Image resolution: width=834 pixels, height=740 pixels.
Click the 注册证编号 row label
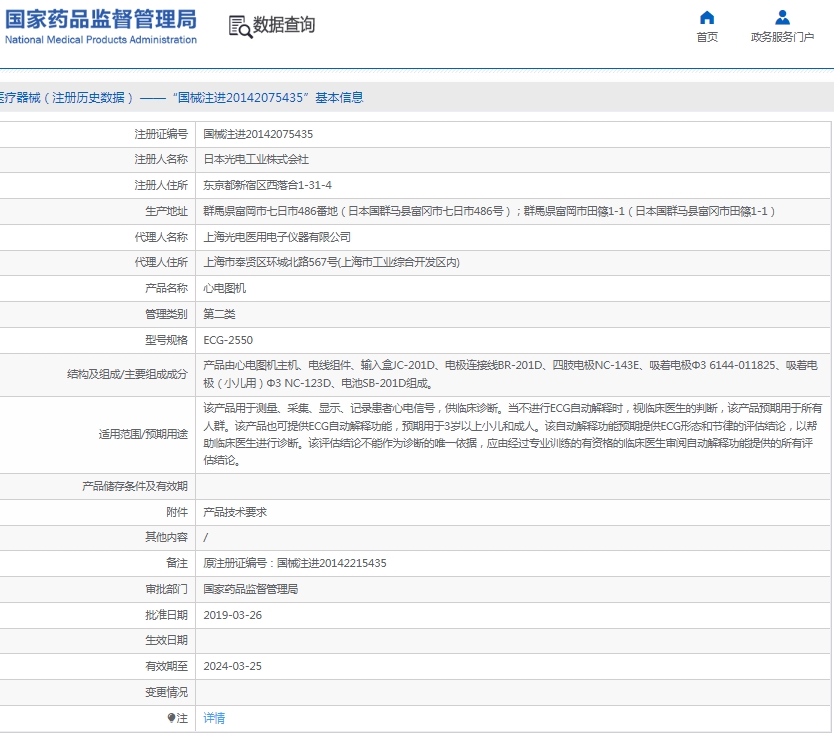tap(161, 134)
